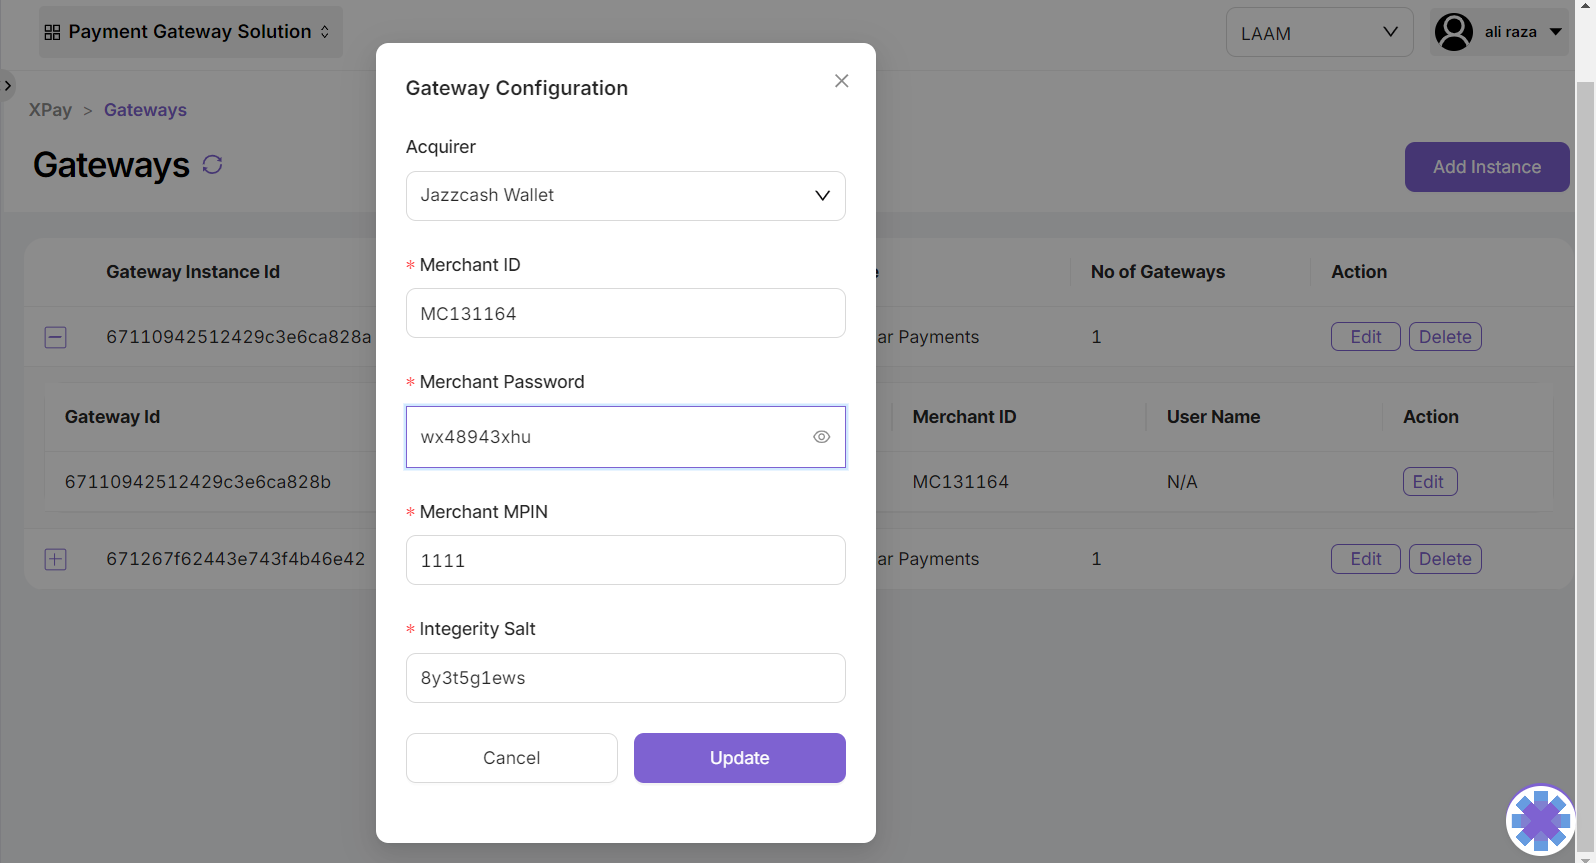
Task: Cancel the gateway configuration
Action: click(511, 758)
